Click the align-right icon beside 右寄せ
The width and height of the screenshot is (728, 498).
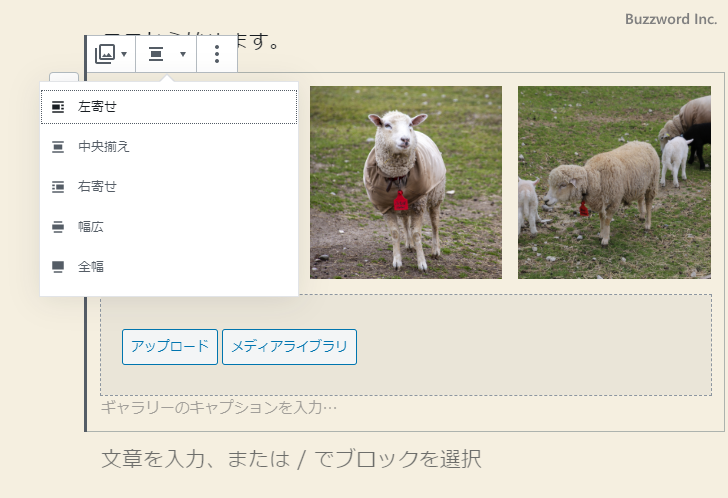point(58,186)
